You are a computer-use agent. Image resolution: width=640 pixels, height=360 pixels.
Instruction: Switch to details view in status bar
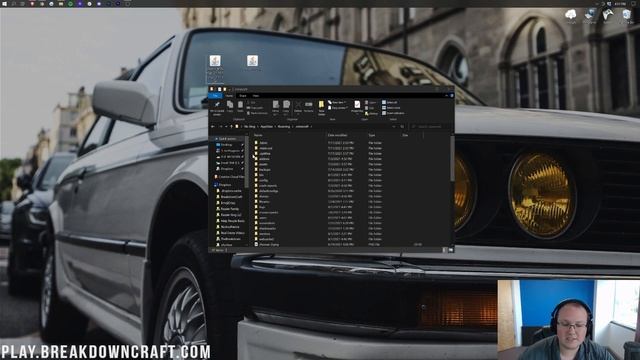tap(445, 250)
